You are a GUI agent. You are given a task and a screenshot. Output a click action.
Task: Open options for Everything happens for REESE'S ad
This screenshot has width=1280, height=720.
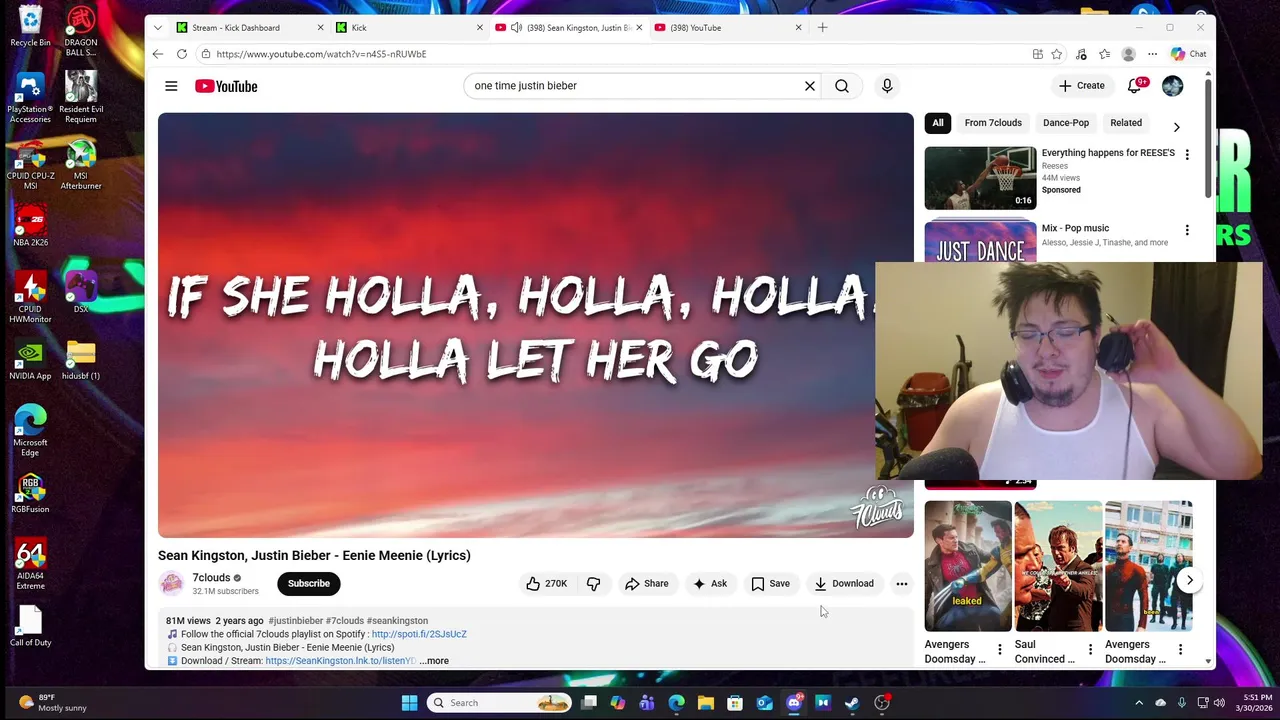tap(1187, 155)
